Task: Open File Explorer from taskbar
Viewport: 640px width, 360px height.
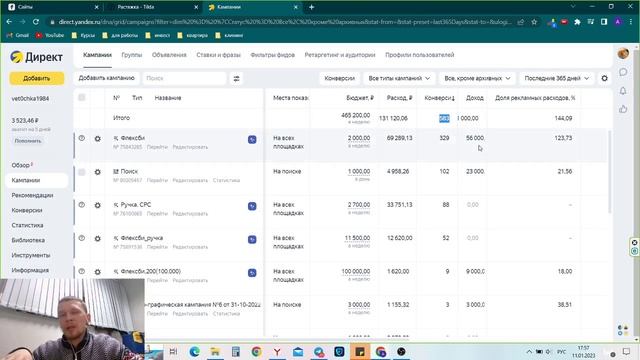Action: coord(215,351)
